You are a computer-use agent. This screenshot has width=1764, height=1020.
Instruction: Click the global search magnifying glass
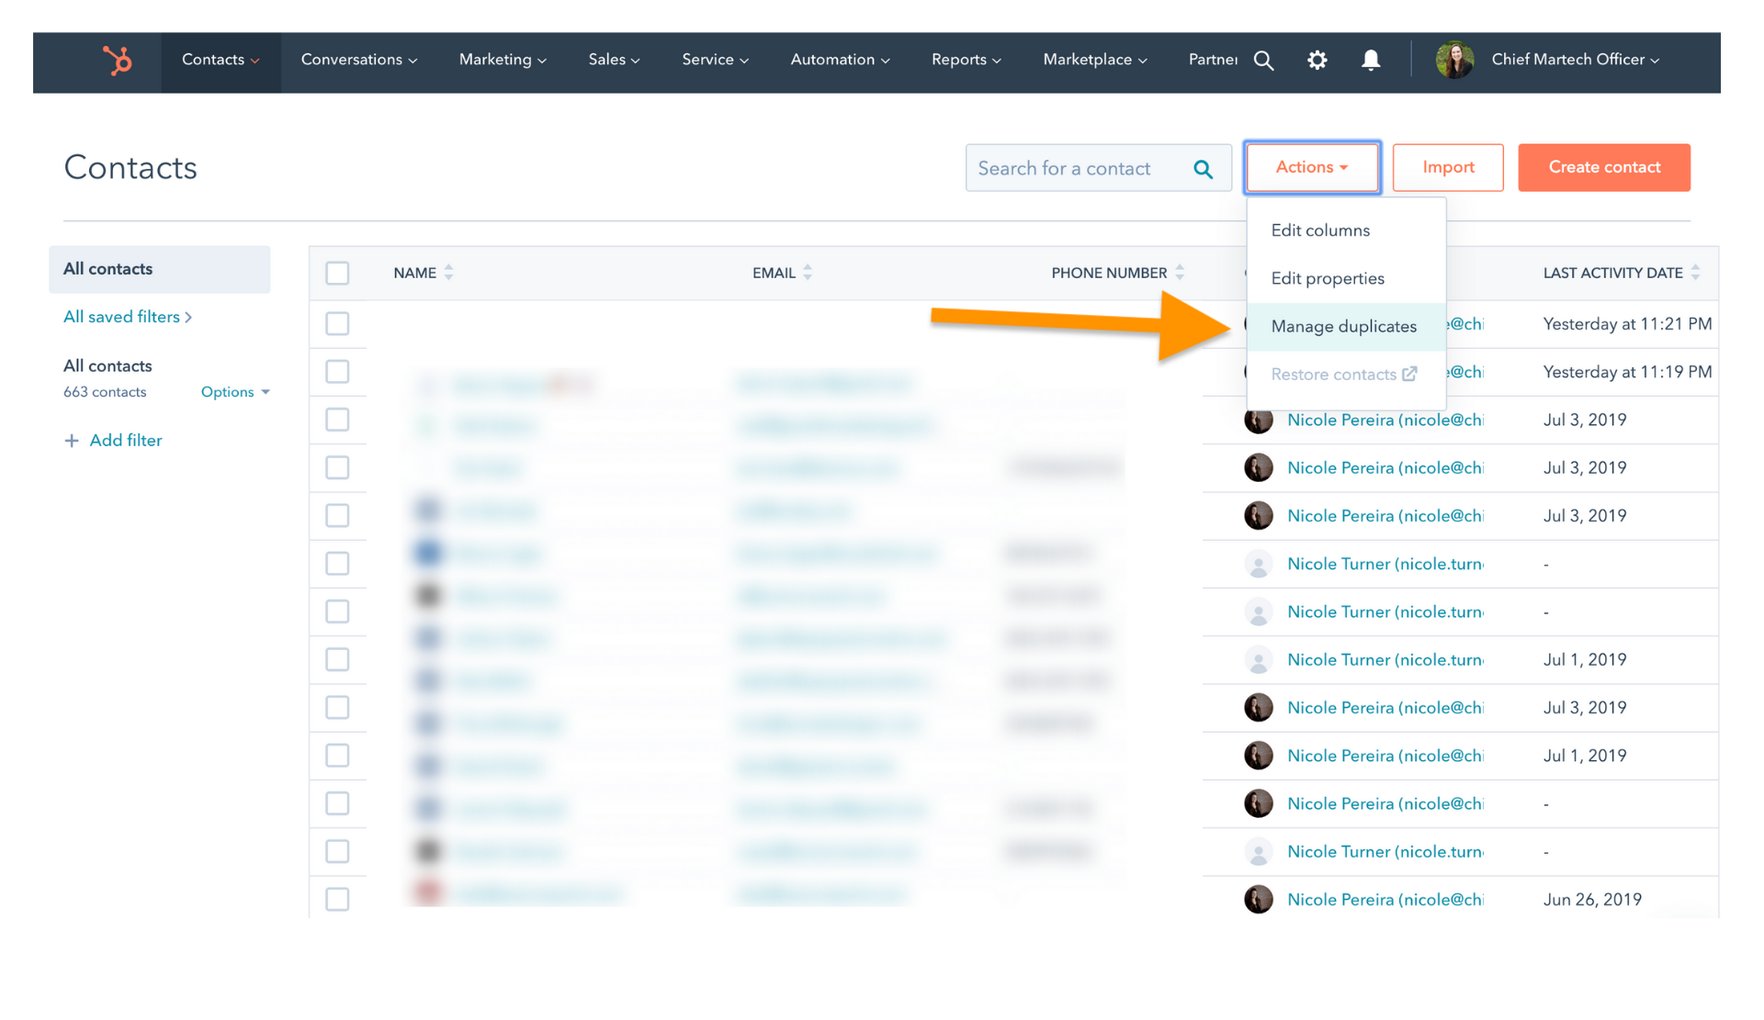[x=1264, y=60]
